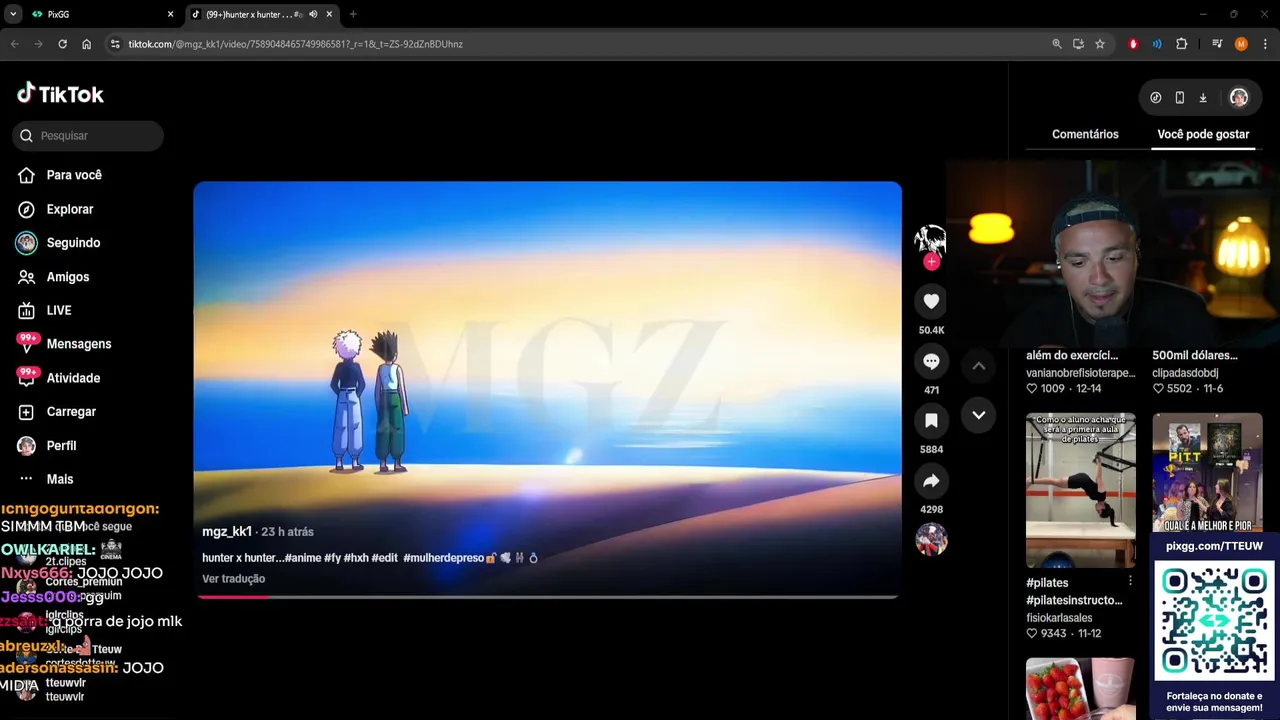The width and height of the screenshot is (1280, 720).
Task: Click the #anime hashtag
Action: point(302,558)
